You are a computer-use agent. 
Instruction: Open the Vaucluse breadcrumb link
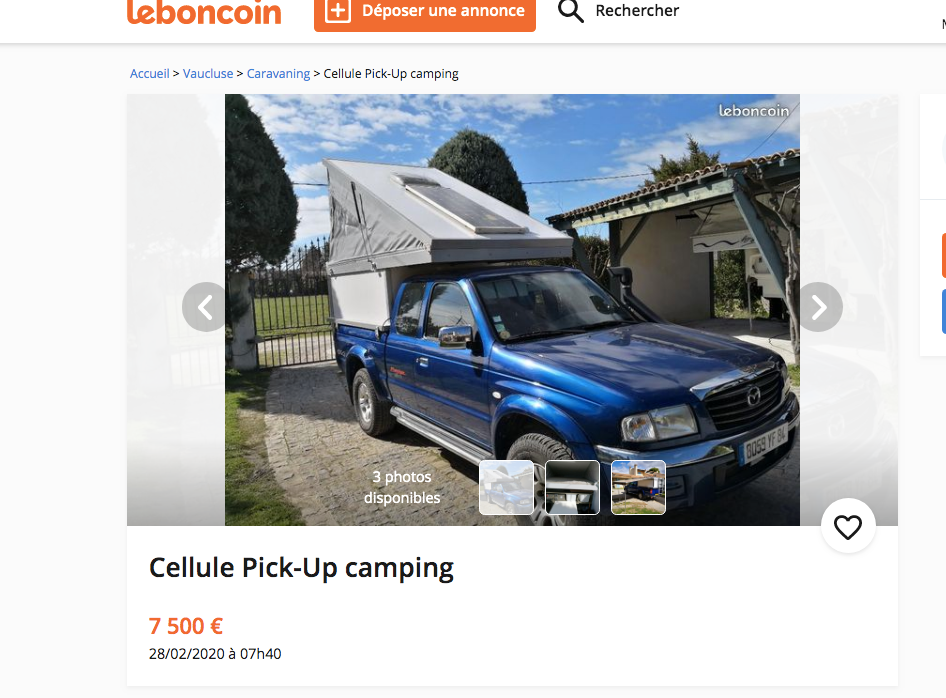[208, 74]
